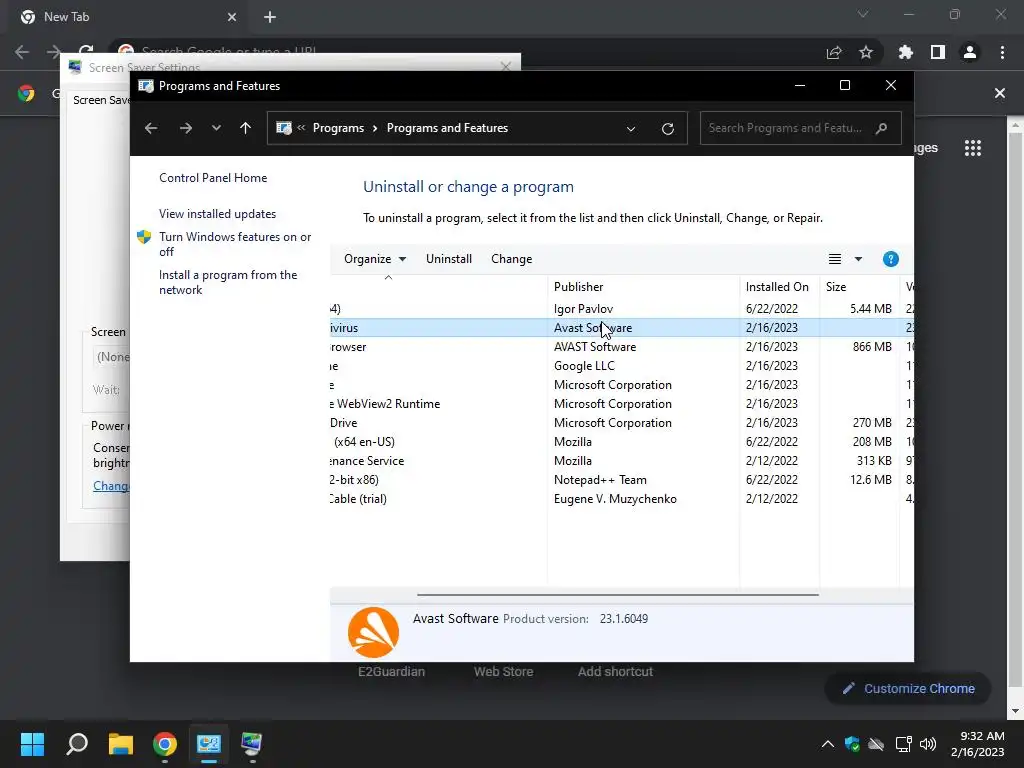
Task: Switch to Screen Saver Settings taskbar icon
Action: click(251, 744)
